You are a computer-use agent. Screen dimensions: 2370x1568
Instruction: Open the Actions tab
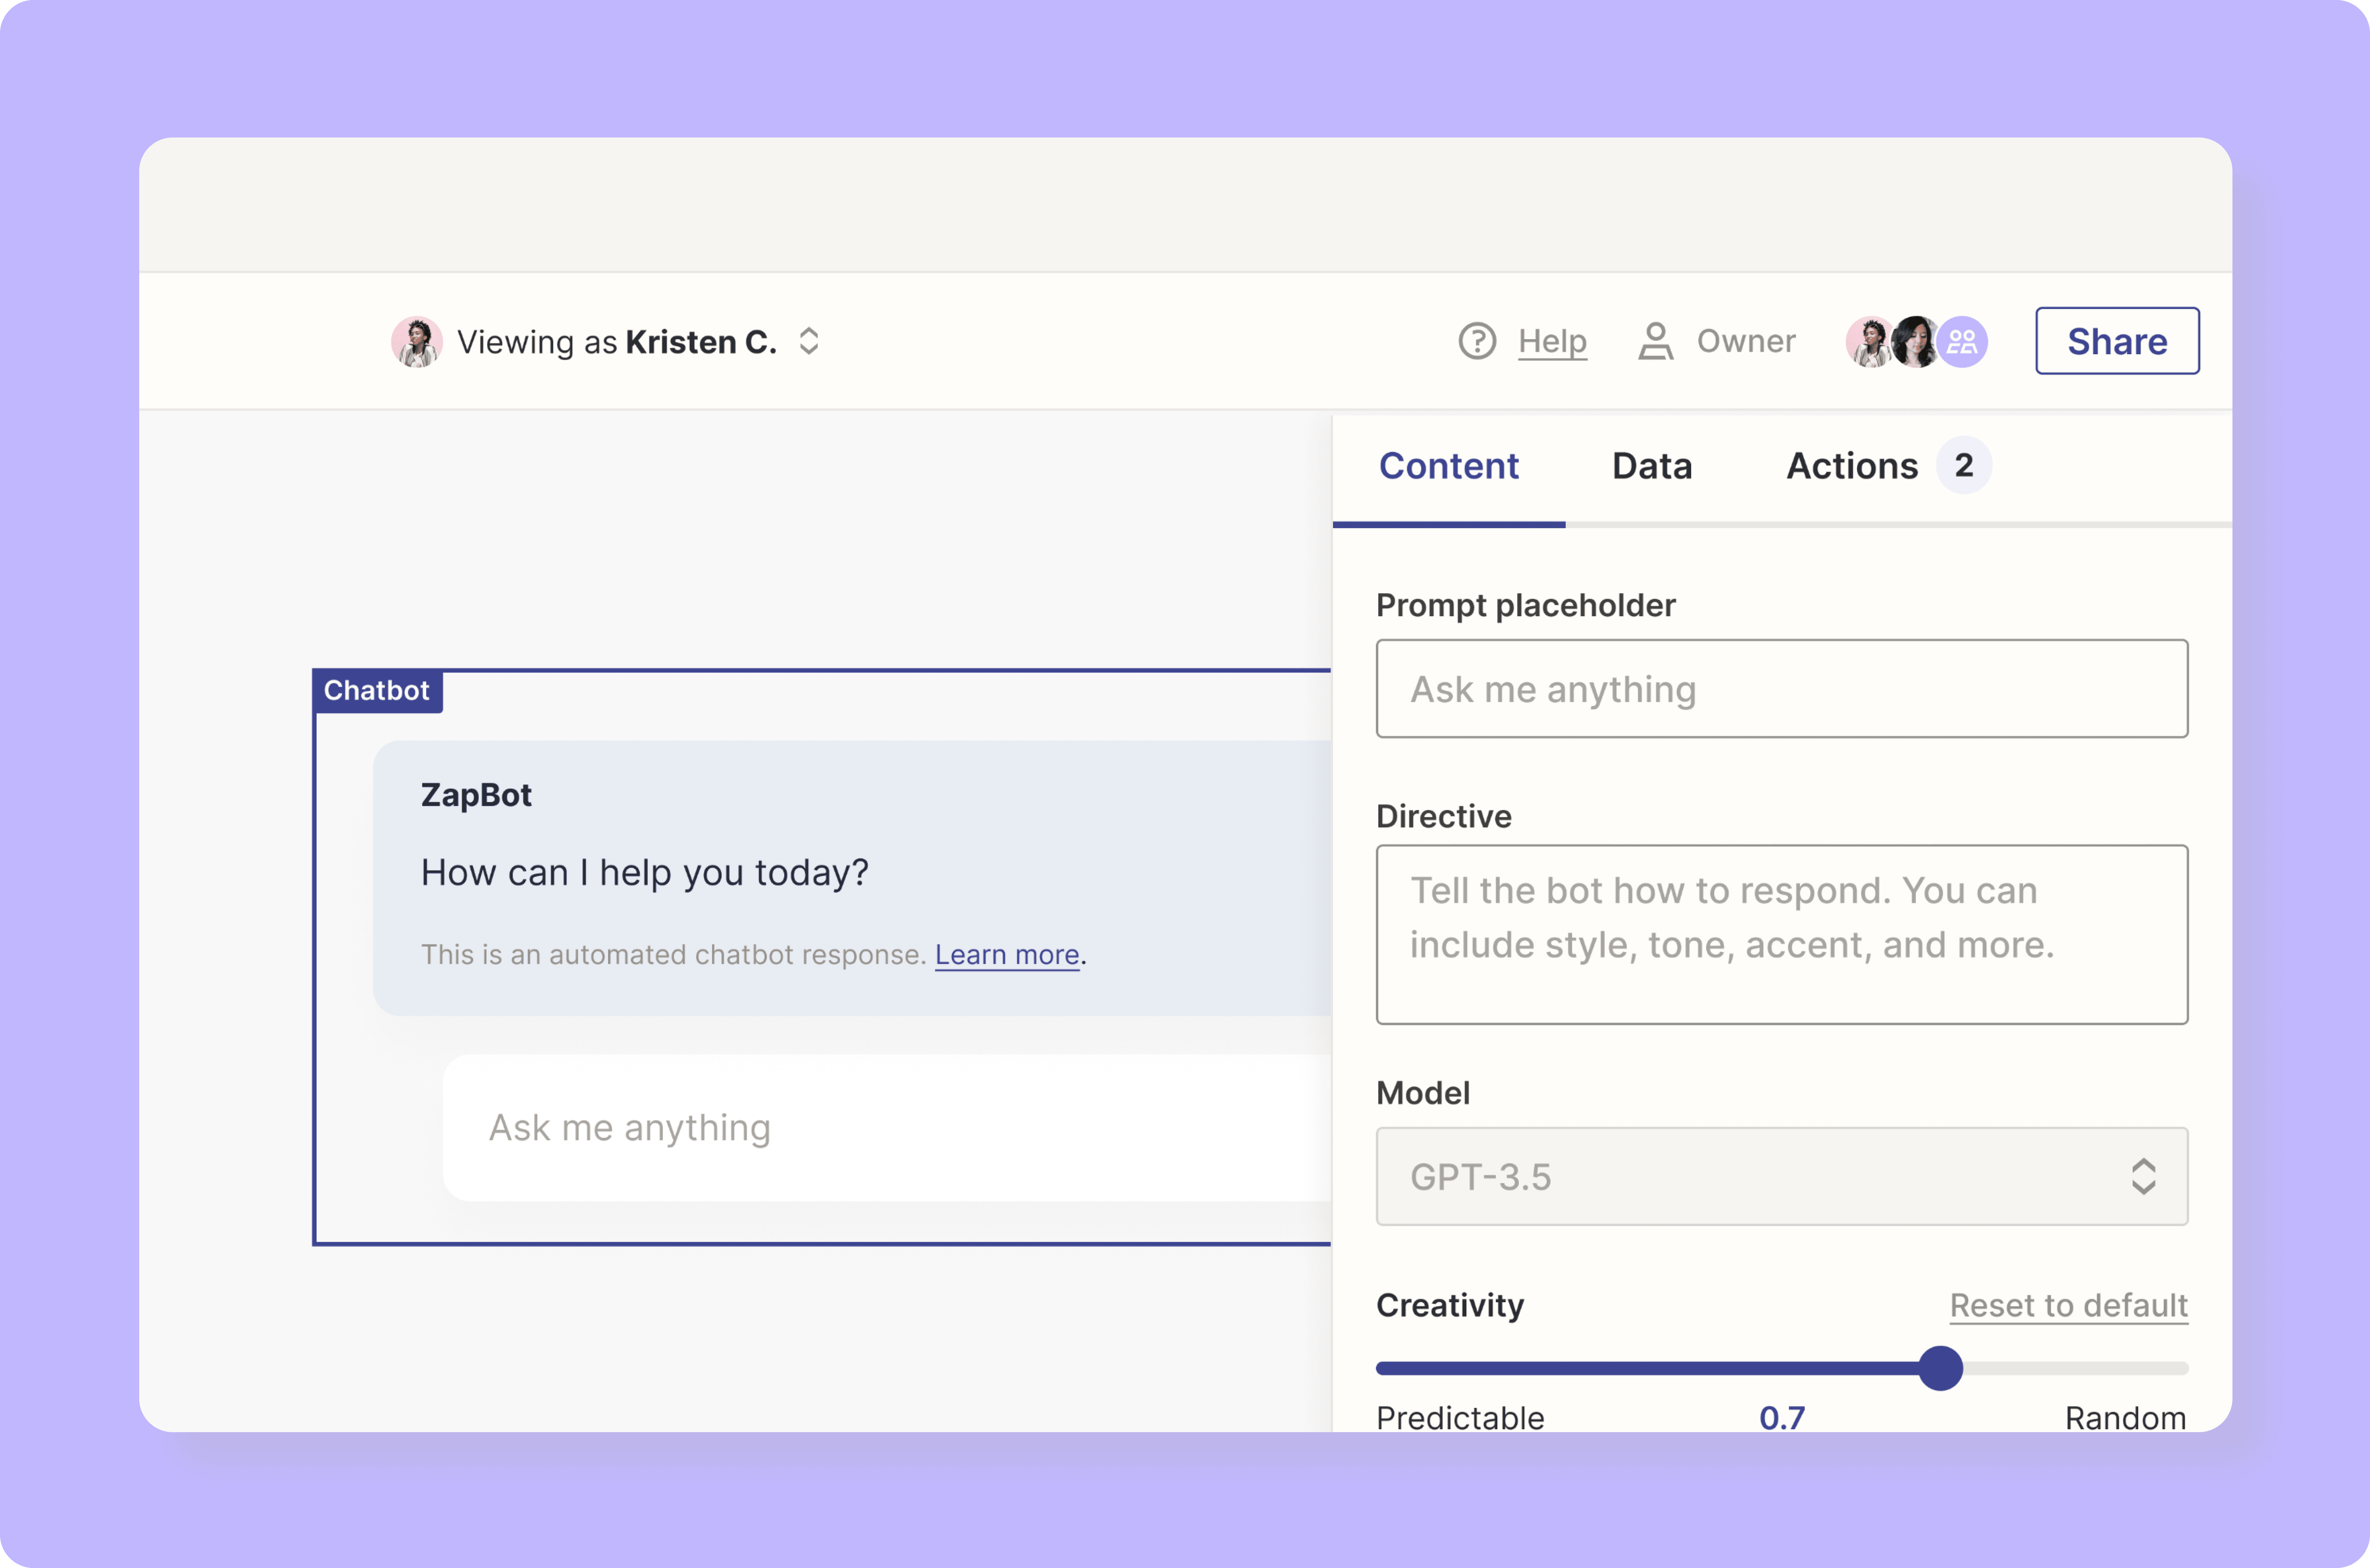(1852, 466)
